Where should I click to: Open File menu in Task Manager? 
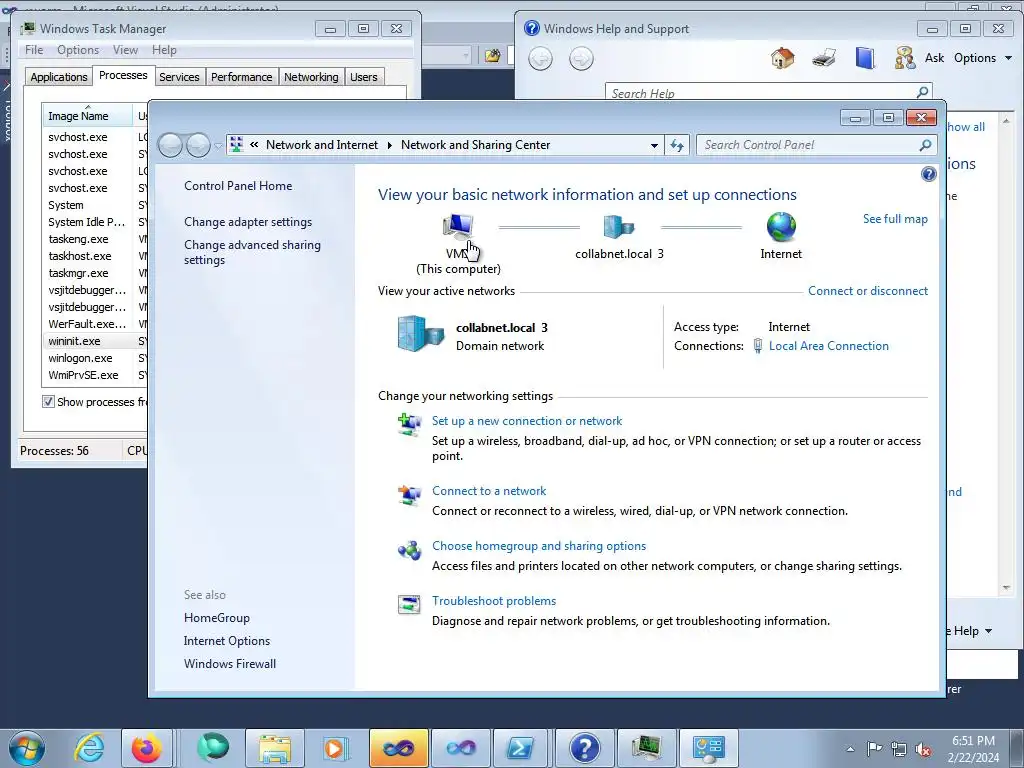[34, 50]
